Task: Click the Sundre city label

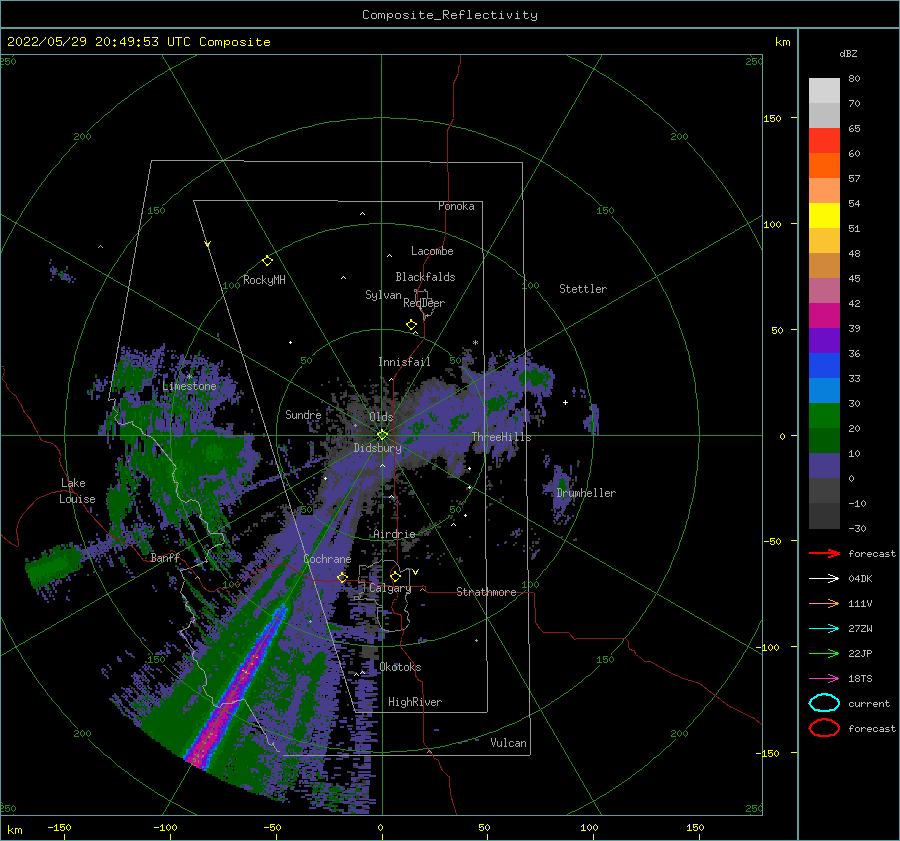Action: [x=303, y=414]
